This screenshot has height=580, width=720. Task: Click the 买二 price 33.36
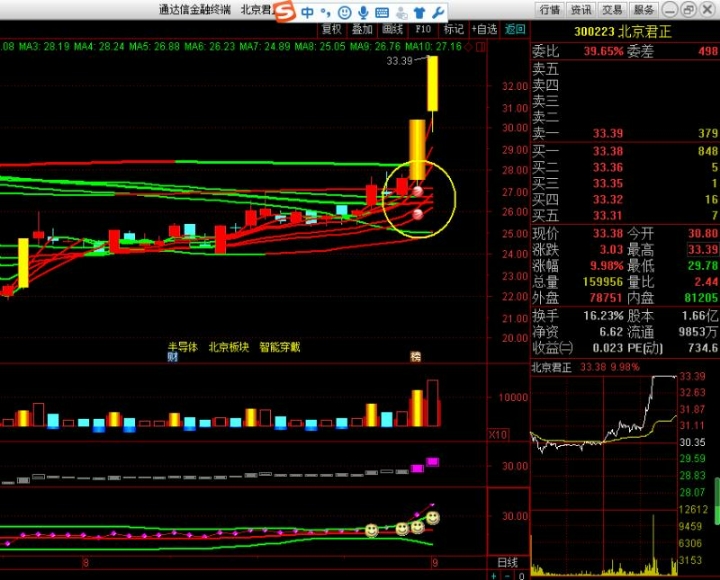(x=608, y=168)
